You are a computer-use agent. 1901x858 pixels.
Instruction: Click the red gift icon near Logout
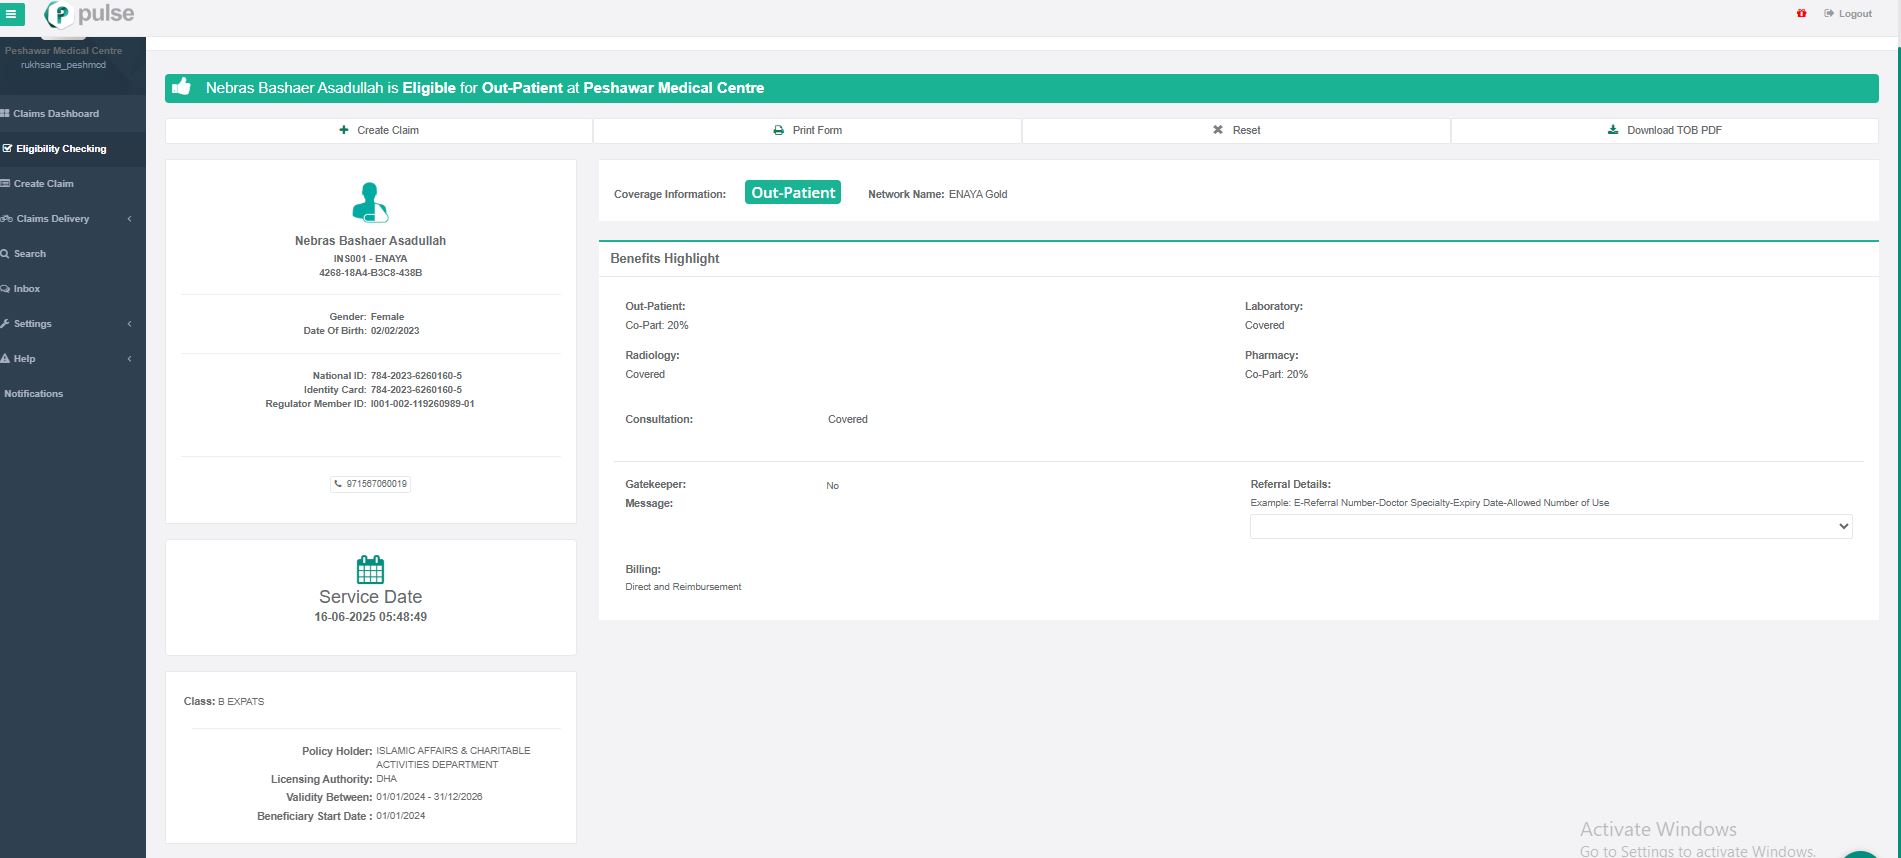(1801, 14)
